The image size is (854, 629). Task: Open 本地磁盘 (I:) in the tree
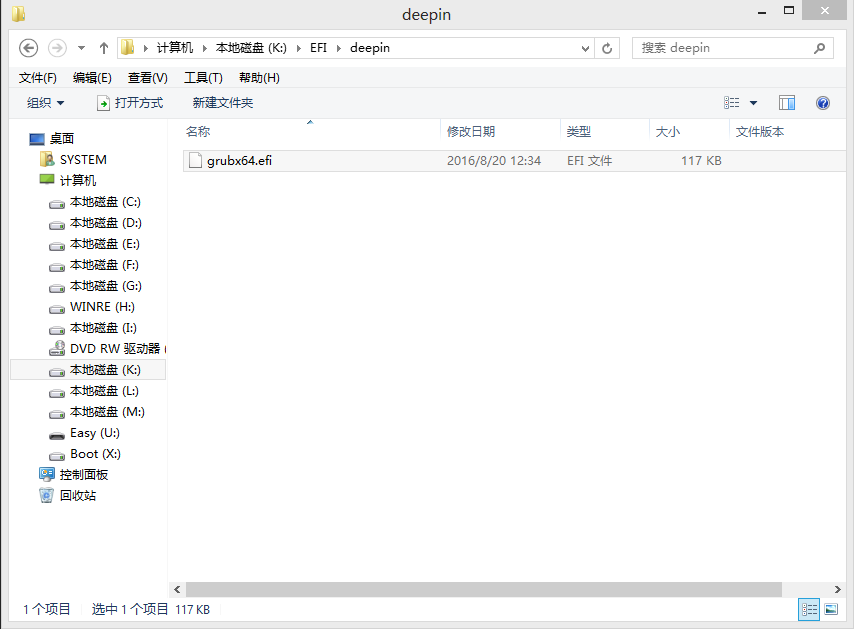click(x=93, y=328)
